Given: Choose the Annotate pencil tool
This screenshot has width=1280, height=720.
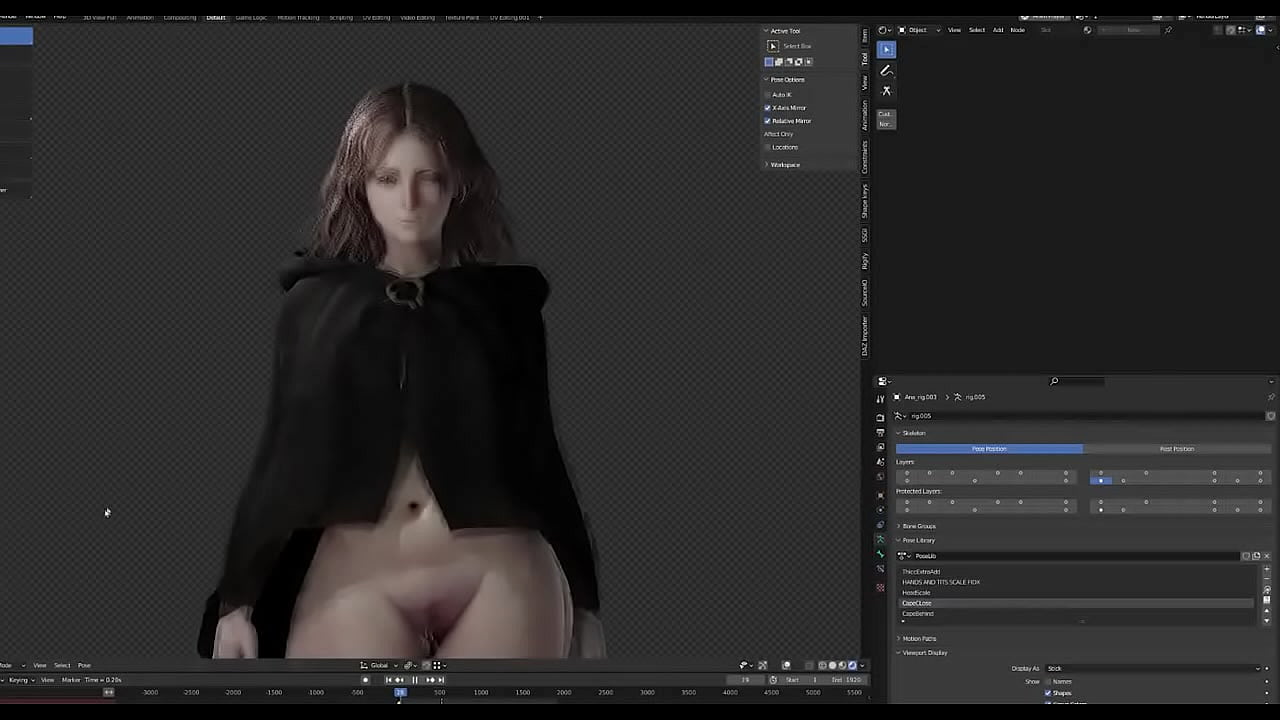Looking at the screenshot, I should tap(886, 71).
